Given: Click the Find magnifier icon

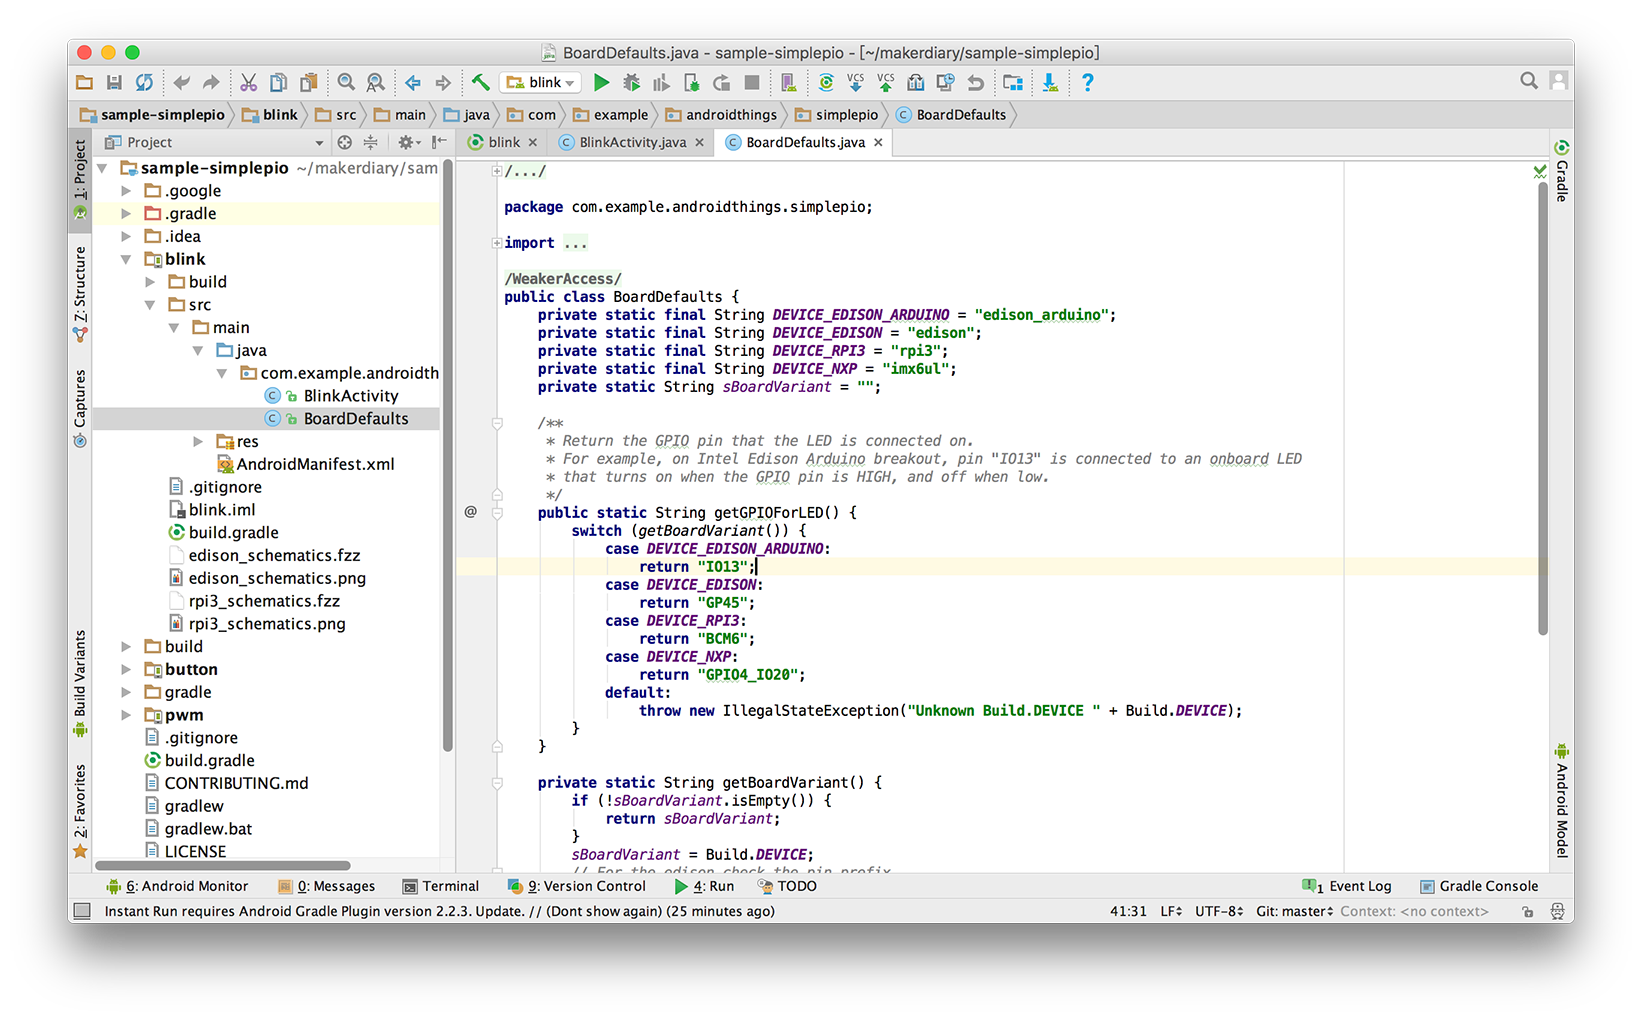Looking at the screenshot, I should (346, 83).
